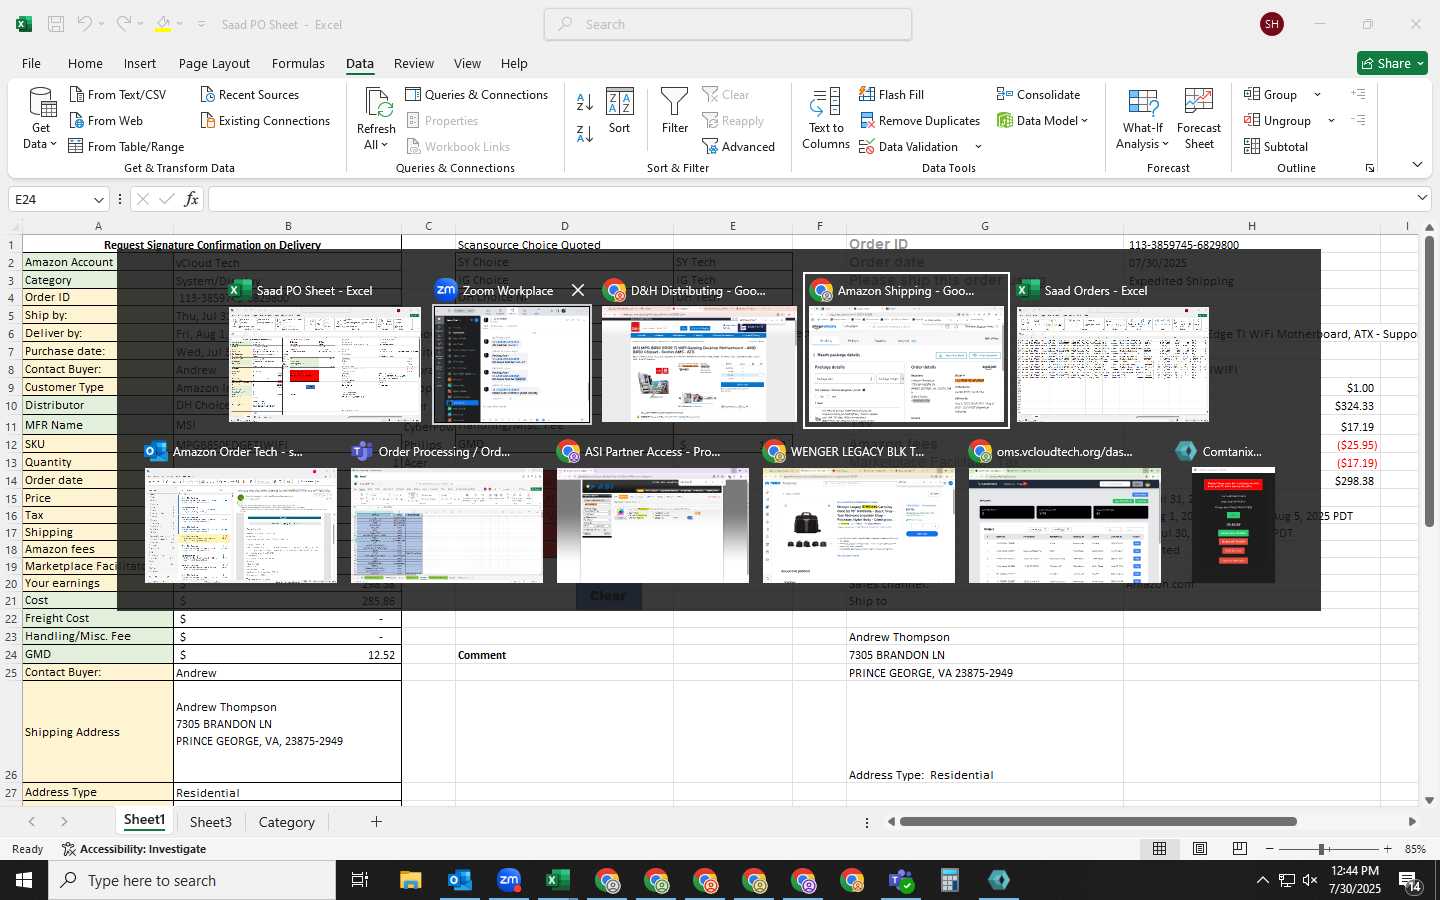Open Outlook from taskbar
Image resolution: width=1440 pixels, height=900 pixels.
[460, 880]
